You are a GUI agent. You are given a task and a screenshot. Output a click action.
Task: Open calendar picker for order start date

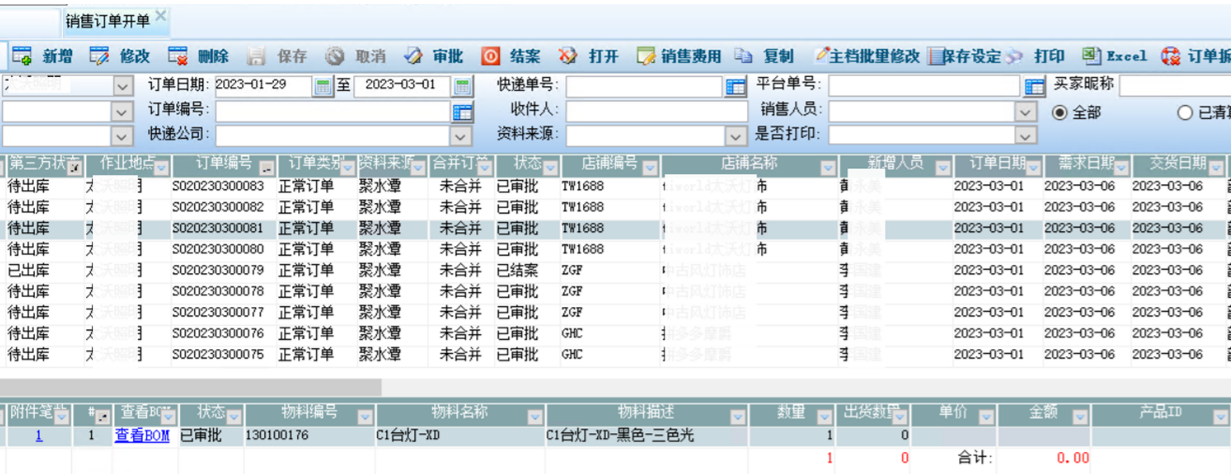click(323, 85)
